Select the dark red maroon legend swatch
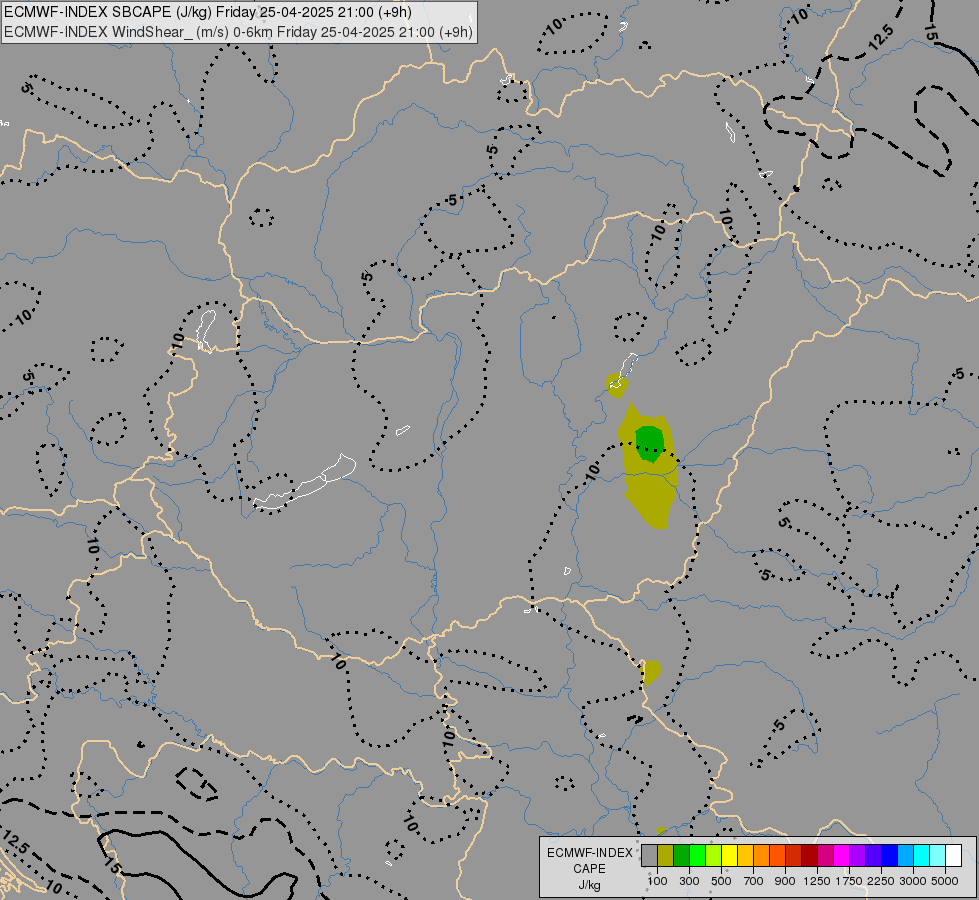 (809, 856)
